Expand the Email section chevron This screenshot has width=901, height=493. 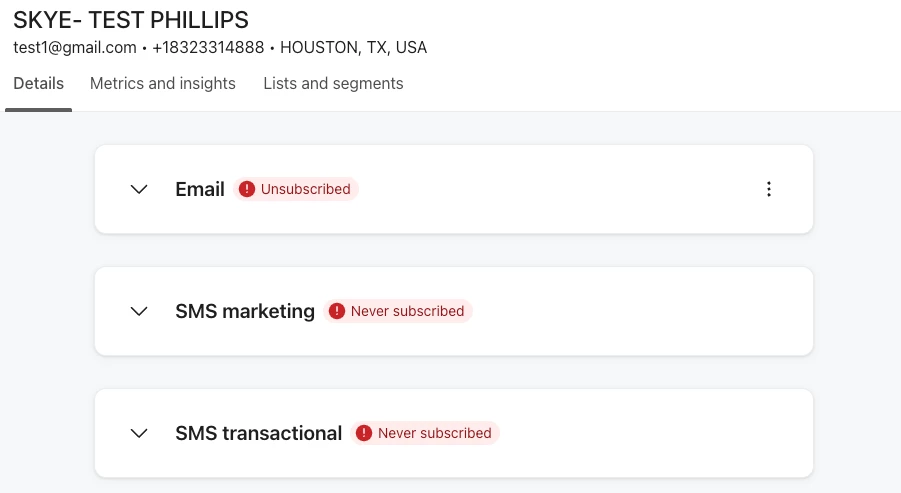pos(139,189)
